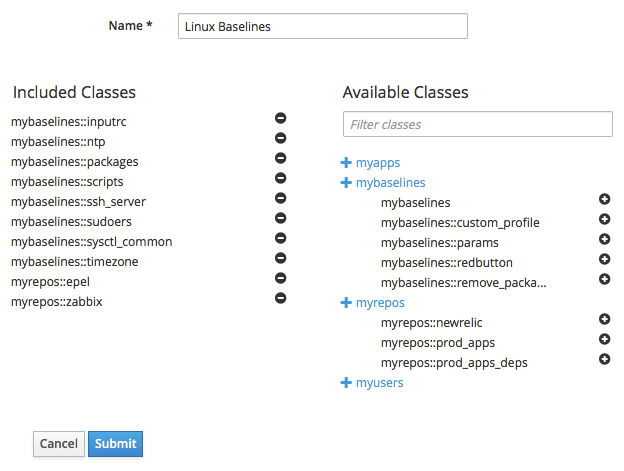Screen dimensions: 624x471
Task: Expand the myusers class group
Action: point(347,382)
